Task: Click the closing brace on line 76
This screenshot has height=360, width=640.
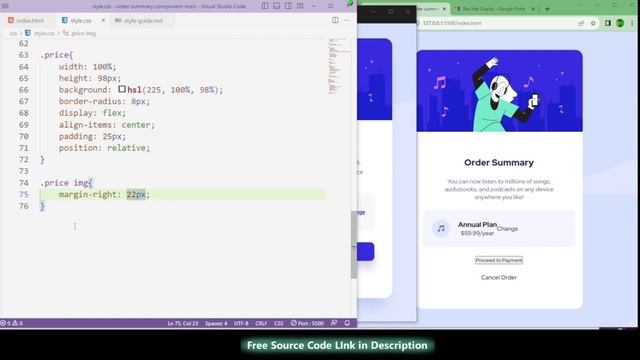Action: click(x=42, y=206)
